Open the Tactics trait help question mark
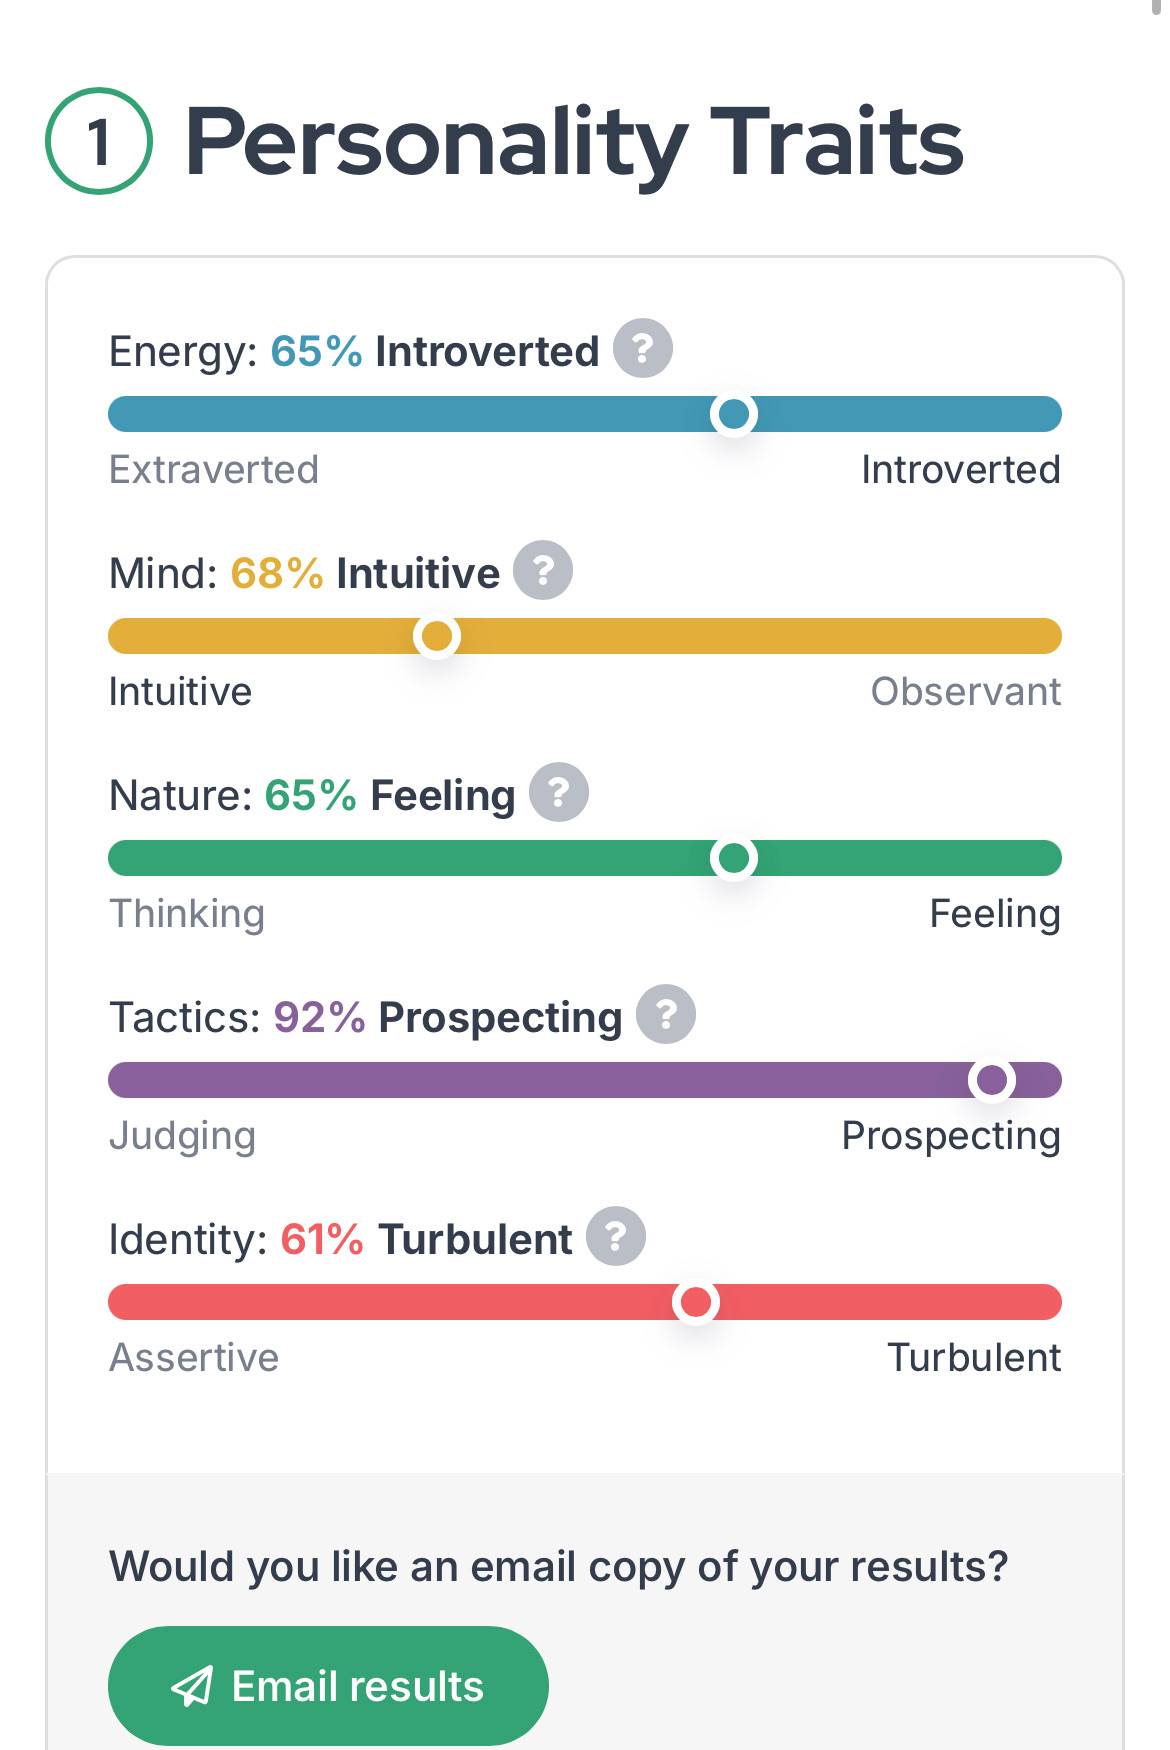Screen dimensions: 1170x1750 point(666,1014)
